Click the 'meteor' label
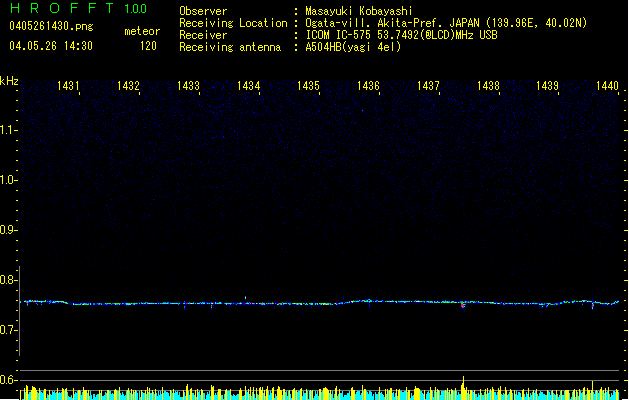The image size is (629, 400). pos(142,31)
